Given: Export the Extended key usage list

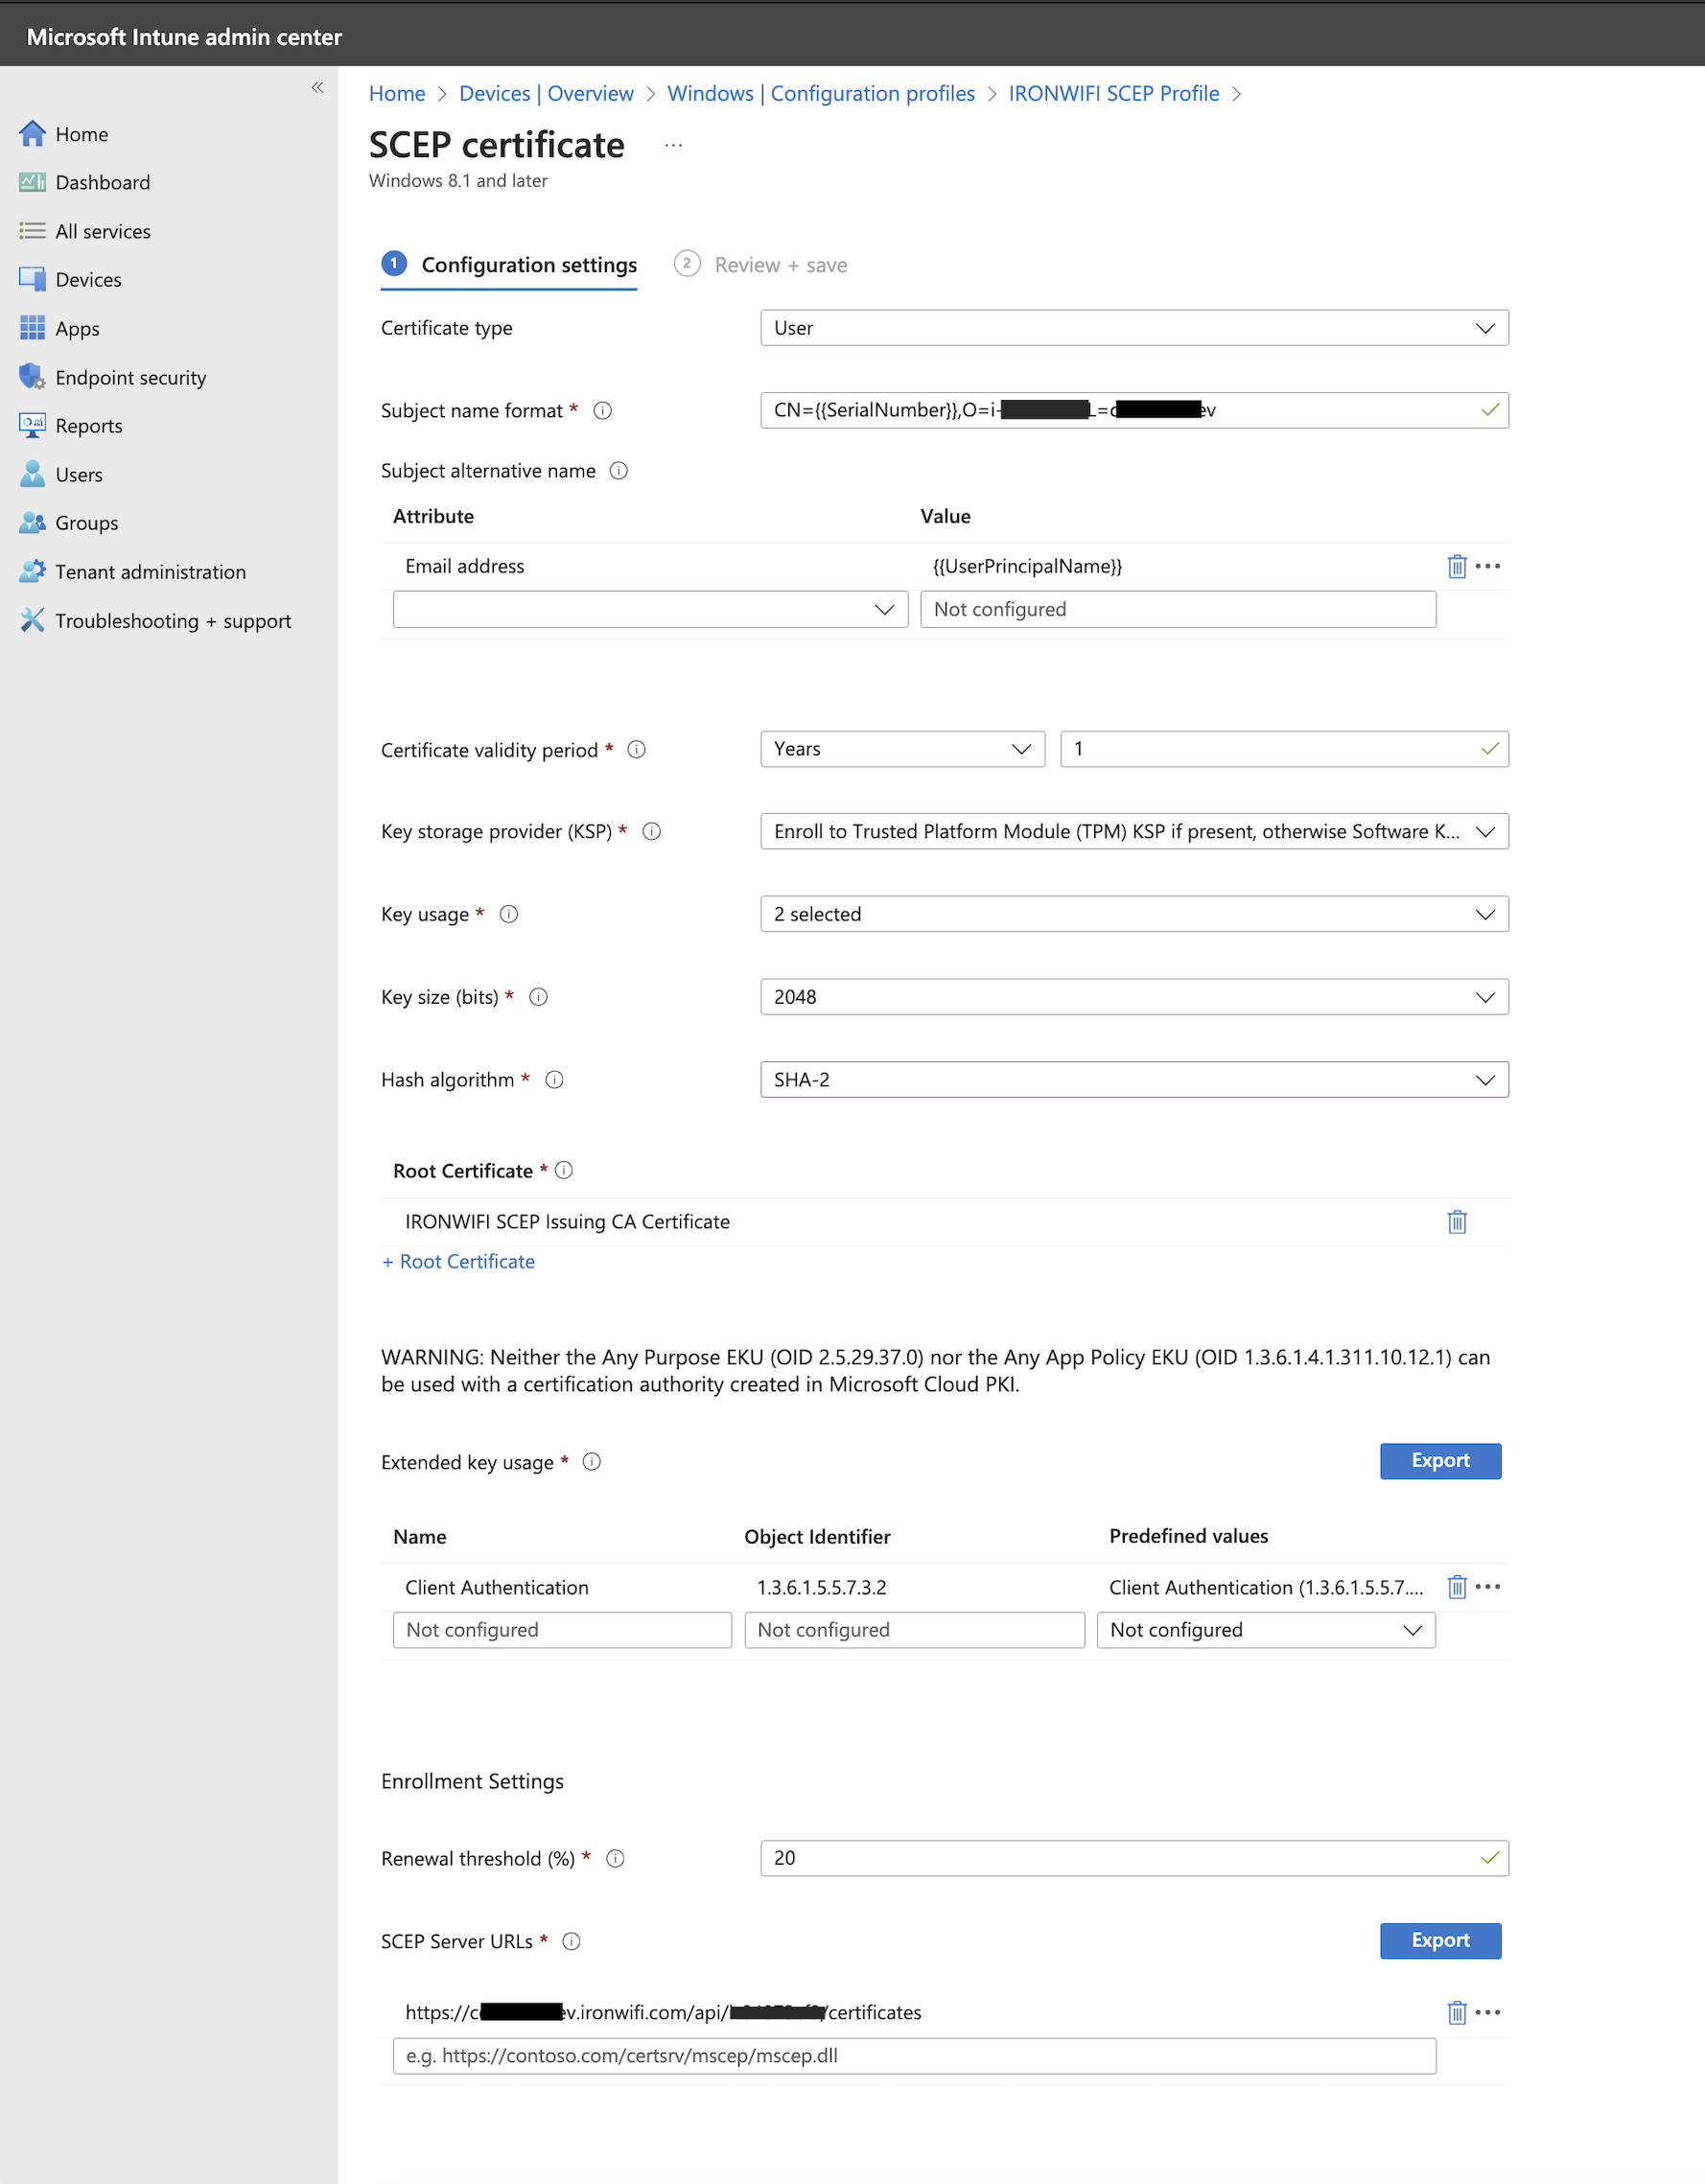Looking at the screenshot, I should pyautogui.click(x=1439, y=1461).
